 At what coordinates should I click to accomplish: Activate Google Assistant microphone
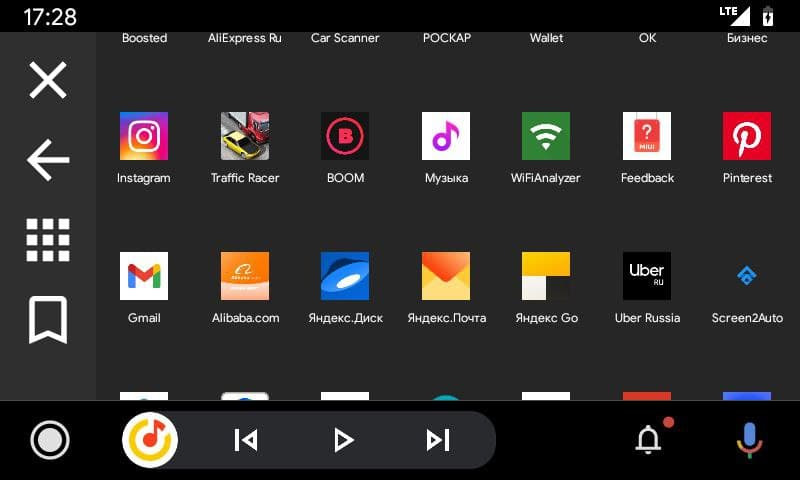(749, 440)
